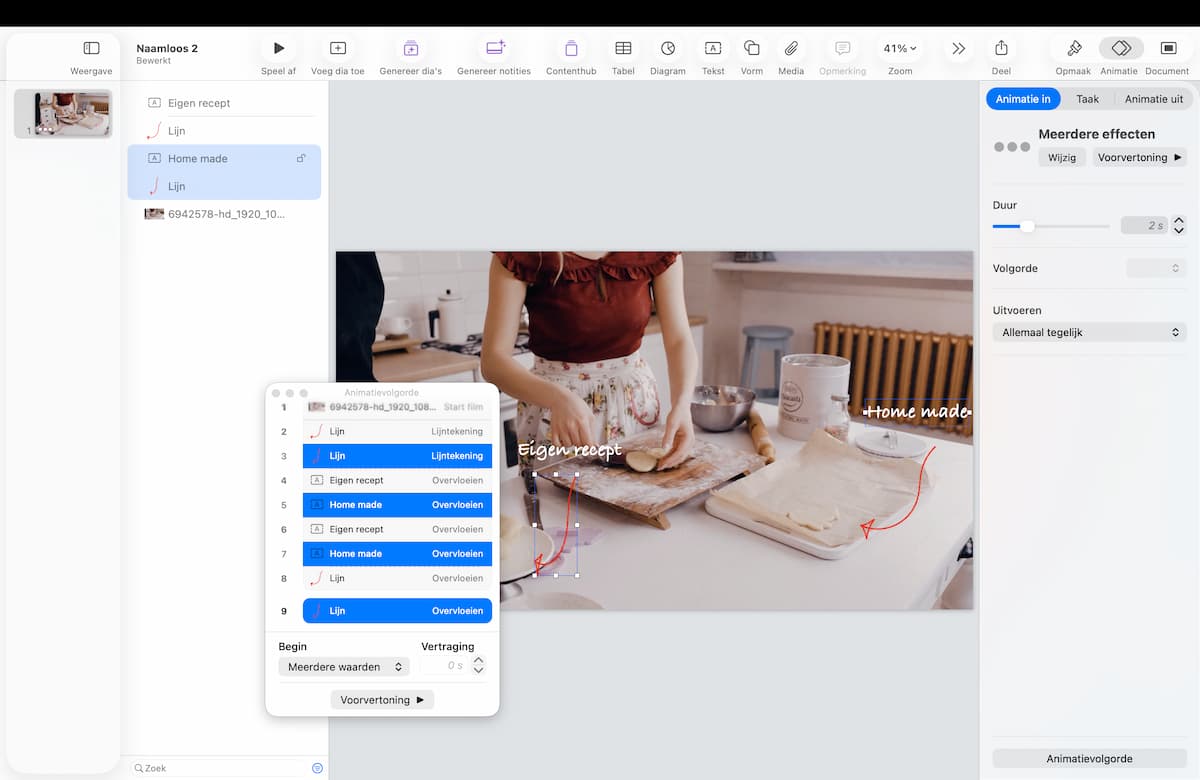Select animation row 5 Home made
Screen dimensions: 1200x780
tap(397, 505)
